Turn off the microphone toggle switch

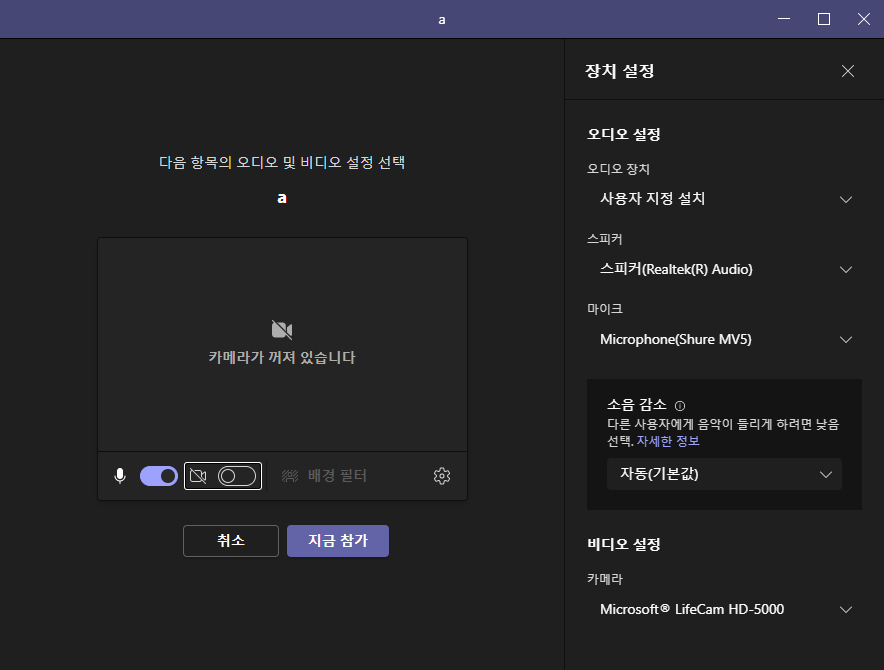[159, 476]
